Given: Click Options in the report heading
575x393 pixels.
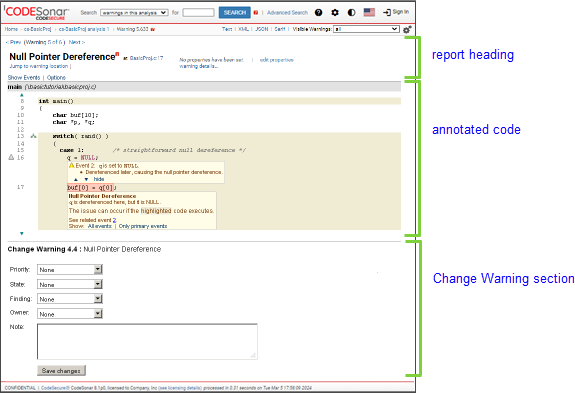Looking at the screenshot, I should pyautogui.click(x=56, y=77).
